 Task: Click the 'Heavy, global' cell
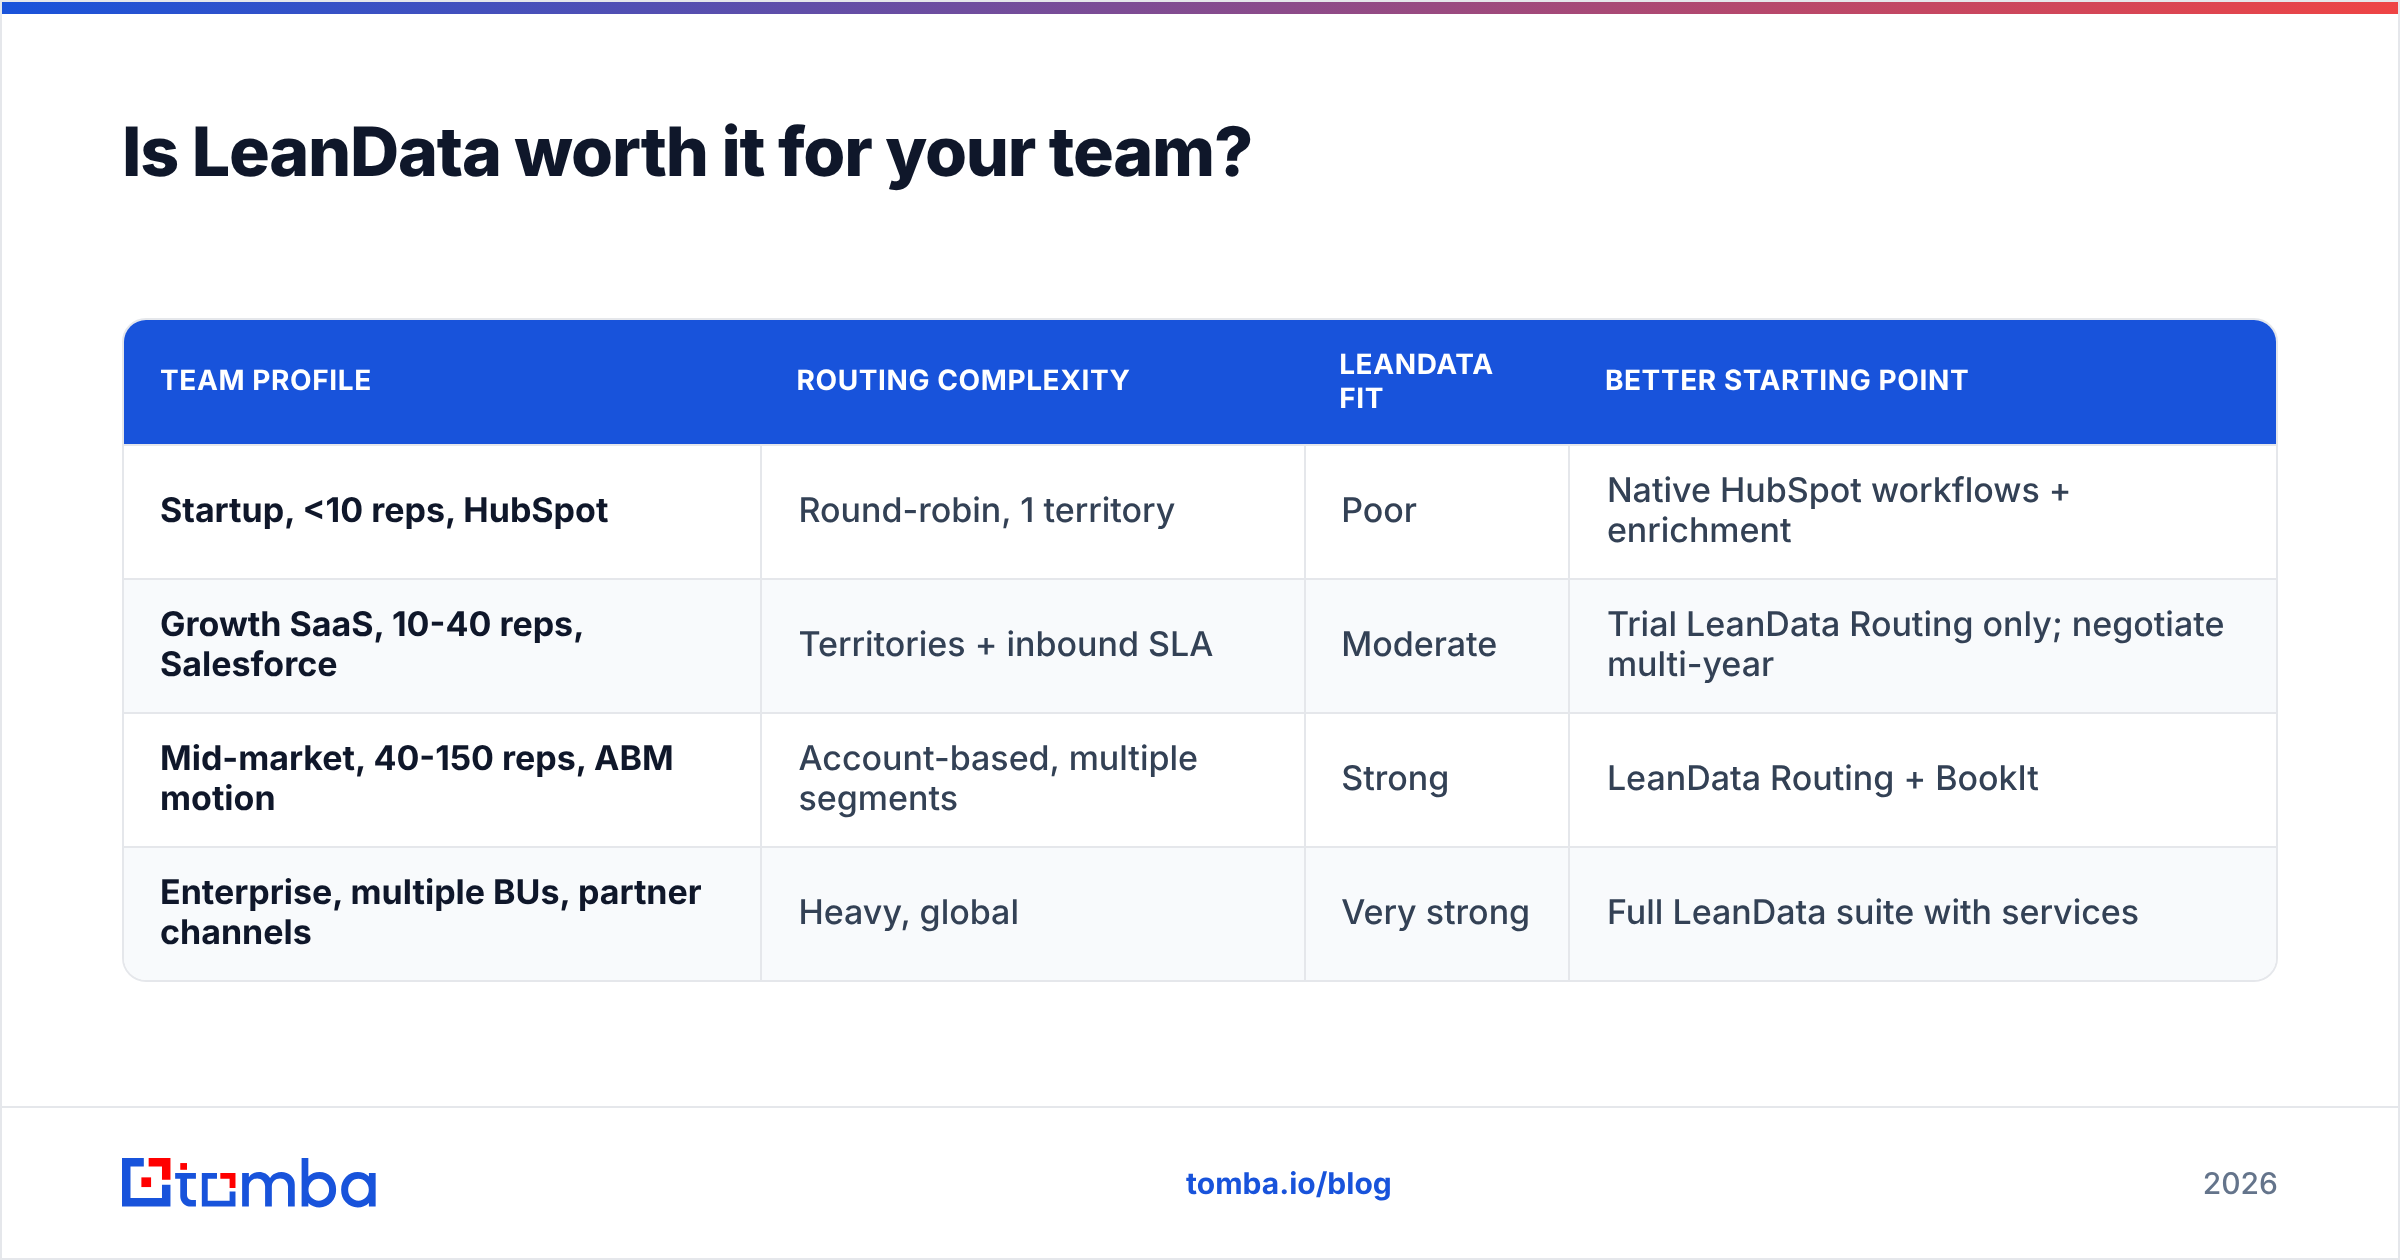(1033, 913)
